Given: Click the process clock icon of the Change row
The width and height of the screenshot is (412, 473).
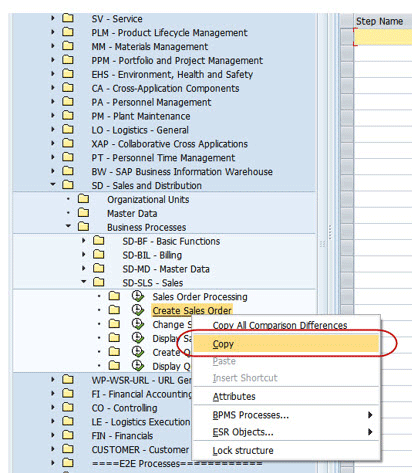Looking at the screenshot, I should 138,324.
